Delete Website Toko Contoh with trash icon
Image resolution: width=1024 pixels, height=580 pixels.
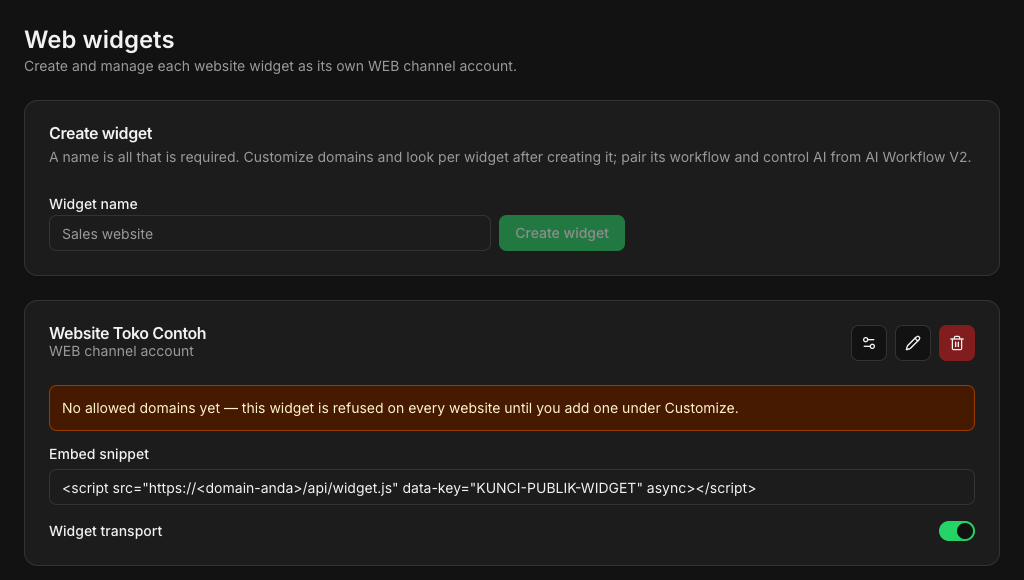pos(957,343)
